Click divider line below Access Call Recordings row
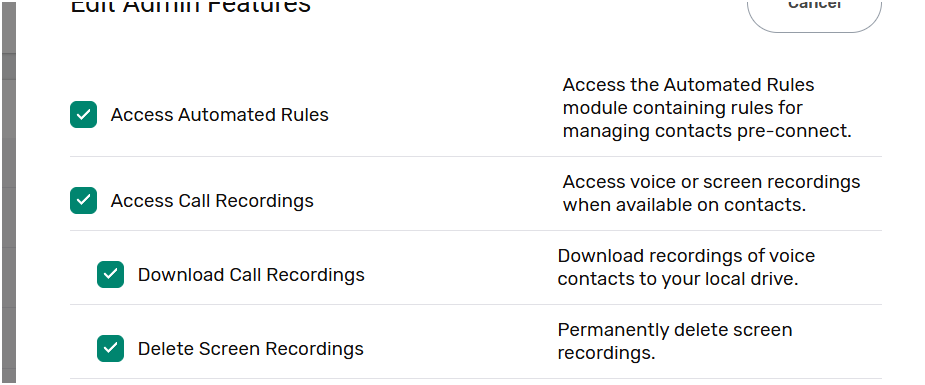Viewport: 925px width, 385px height. 475,231
